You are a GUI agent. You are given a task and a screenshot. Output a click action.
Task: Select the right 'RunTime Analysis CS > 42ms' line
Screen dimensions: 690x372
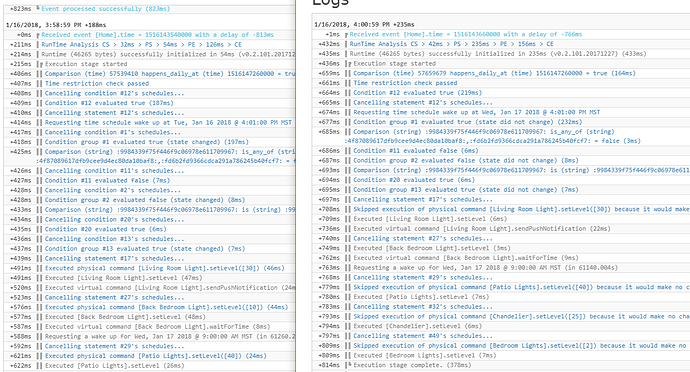(451, 44)
